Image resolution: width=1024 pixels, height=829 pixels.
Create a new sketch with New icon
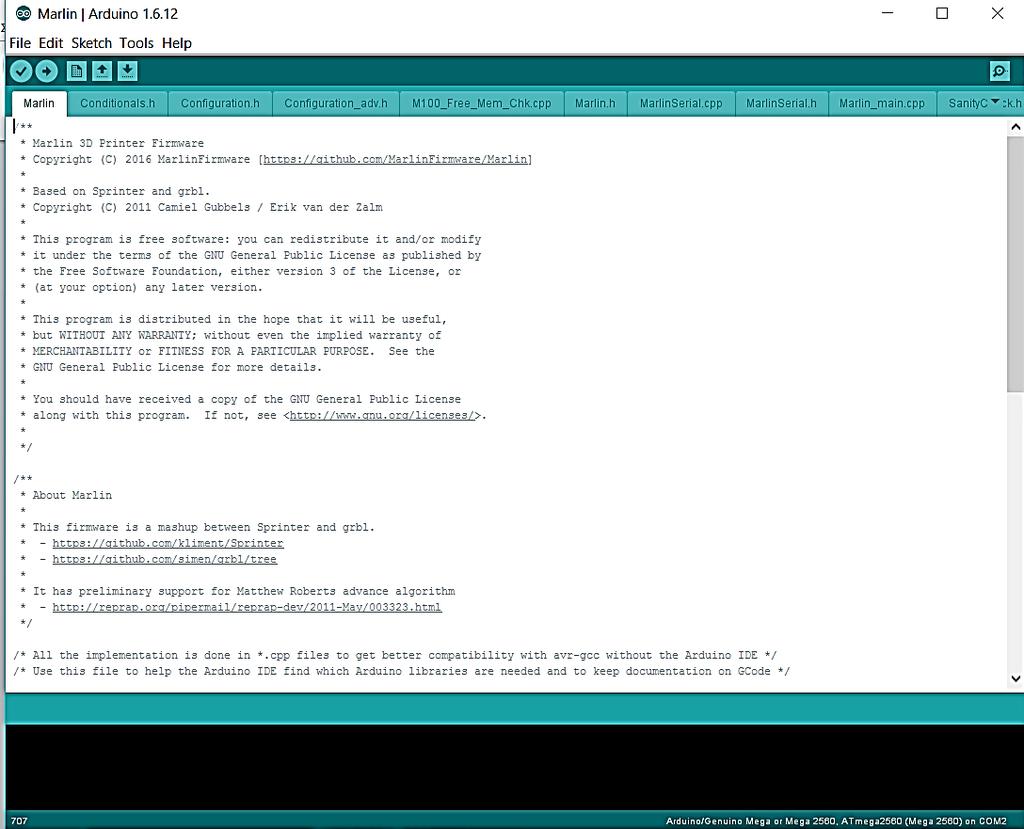(76, 71)
